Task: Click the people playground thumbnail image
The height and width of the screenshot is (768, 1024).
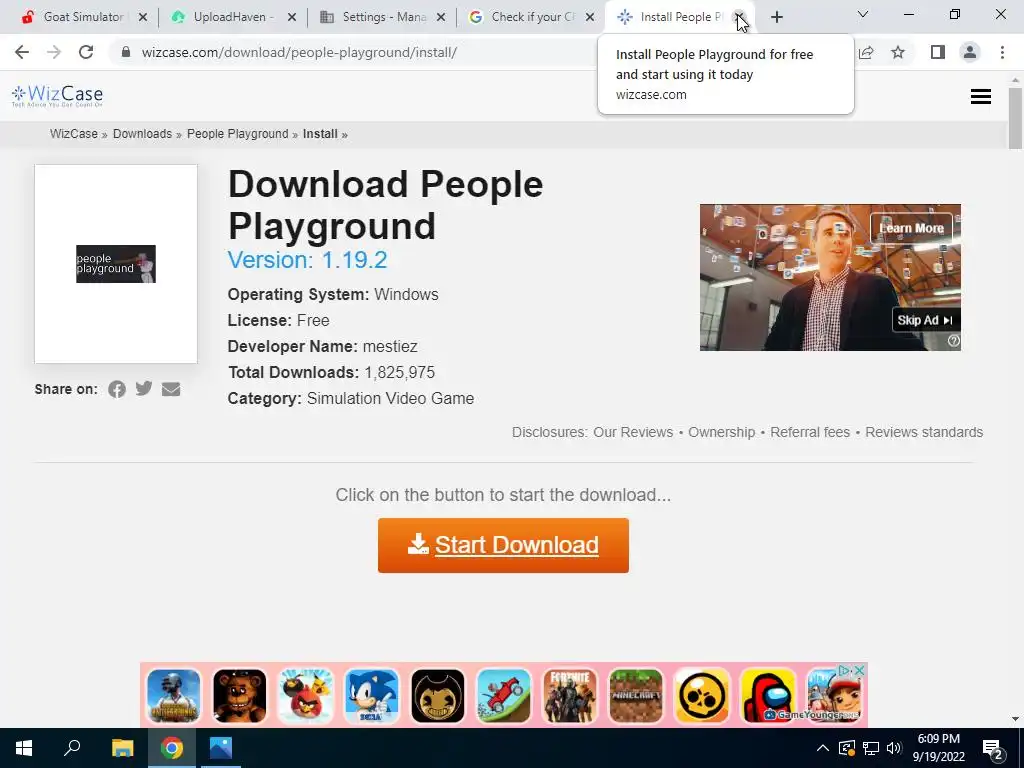Action: [116, 264]
